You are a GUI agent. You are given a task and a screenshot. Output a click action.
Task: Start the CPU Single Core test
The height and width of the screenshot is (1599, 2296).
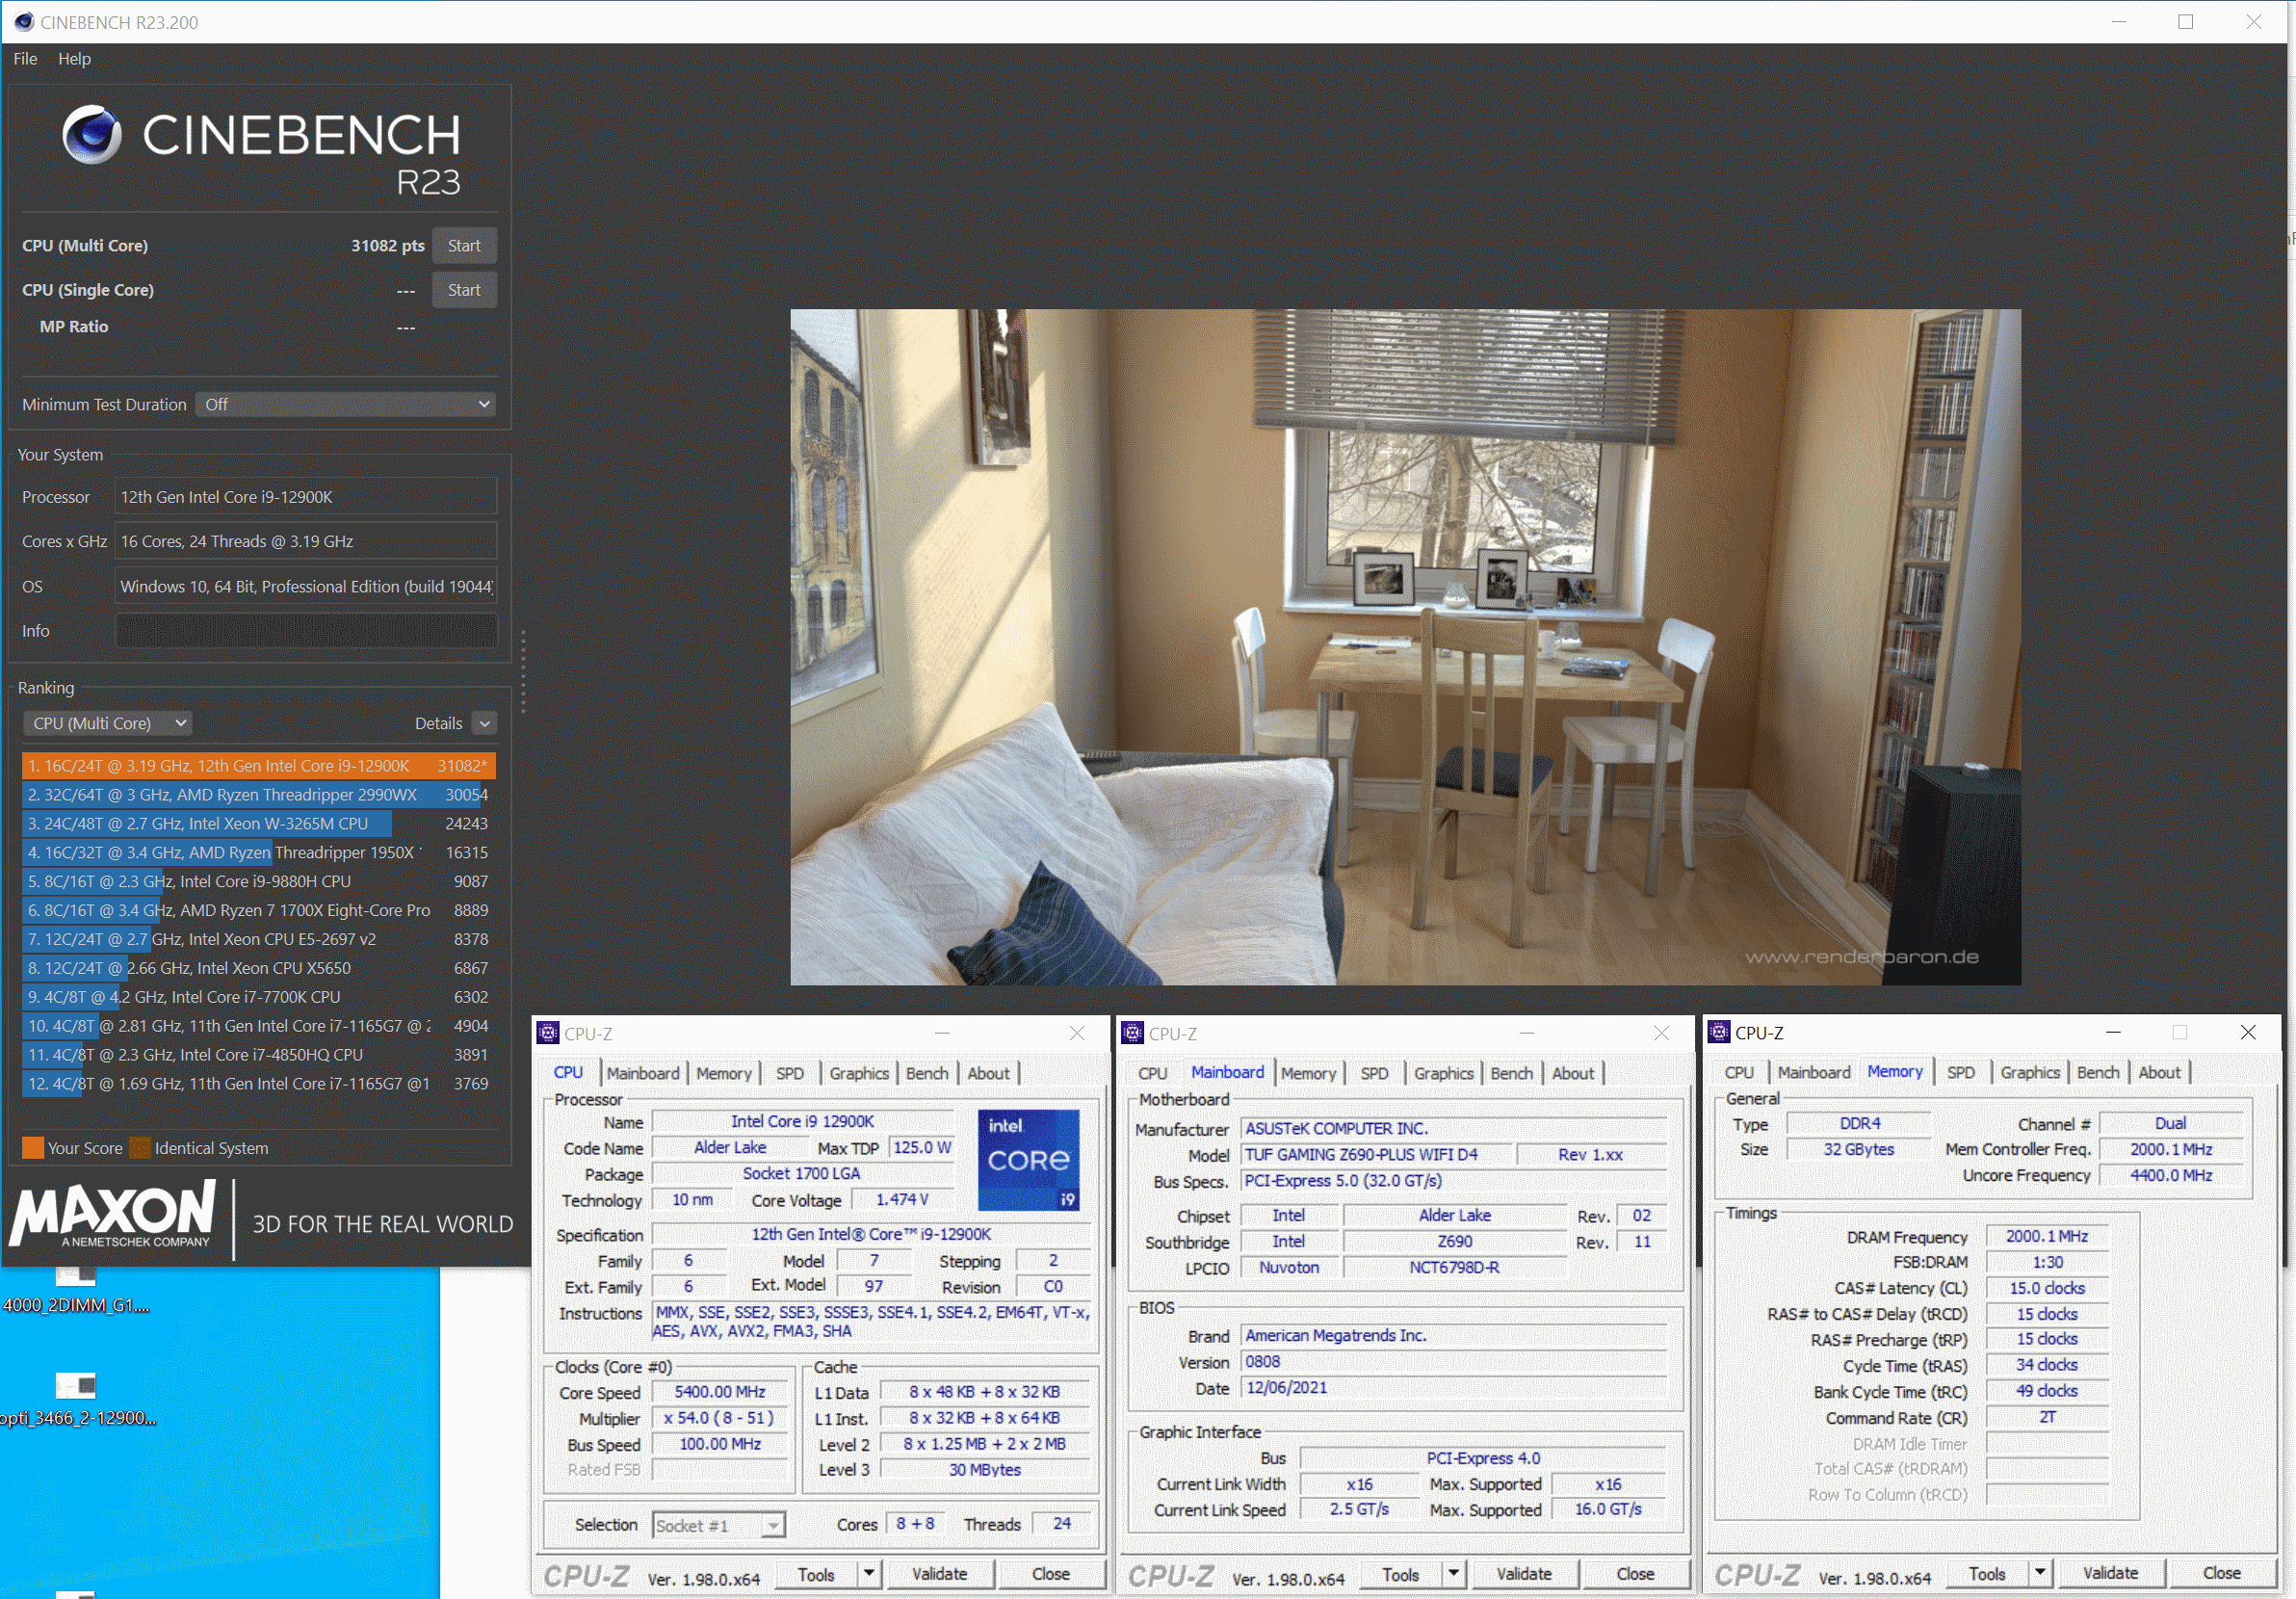click(464, 290)
